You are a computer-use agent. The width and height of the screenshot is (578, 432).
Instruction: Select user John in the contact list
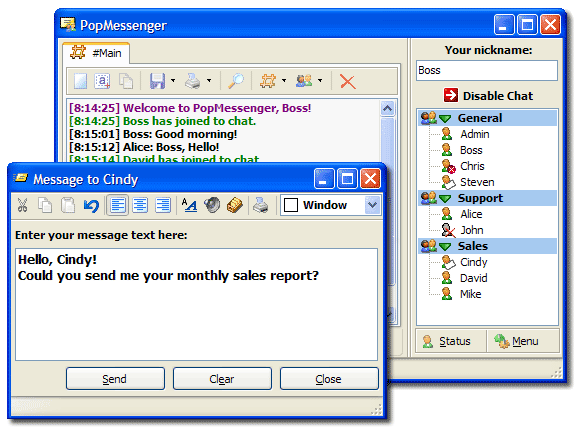[472, 230]
